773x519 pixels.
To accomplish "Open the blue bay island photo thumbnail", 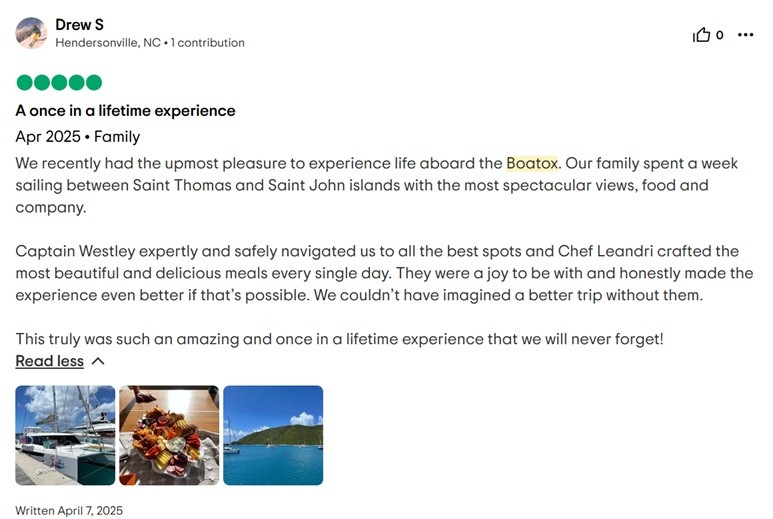I will [x=273, y=435].
